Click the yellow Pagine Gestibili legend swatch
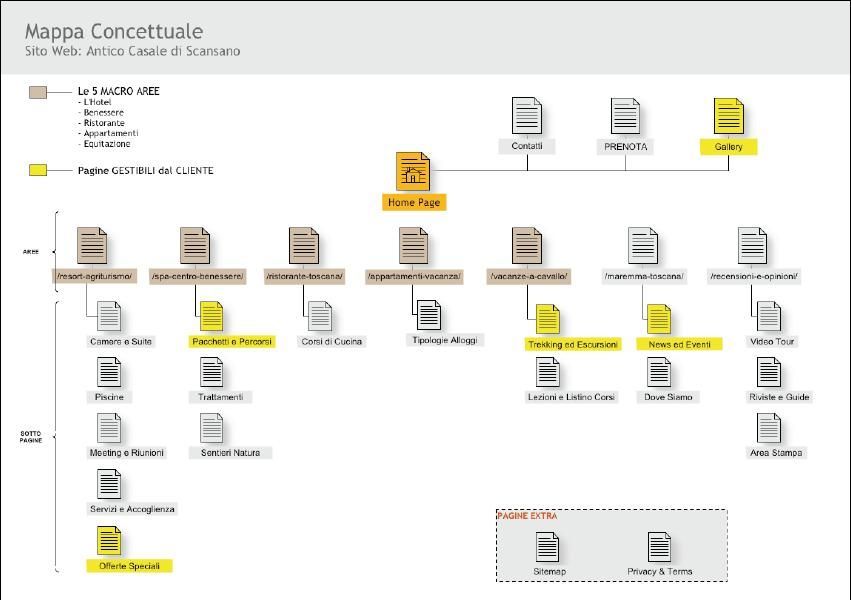The image size is (851, 600). click(x=38, y=170)
